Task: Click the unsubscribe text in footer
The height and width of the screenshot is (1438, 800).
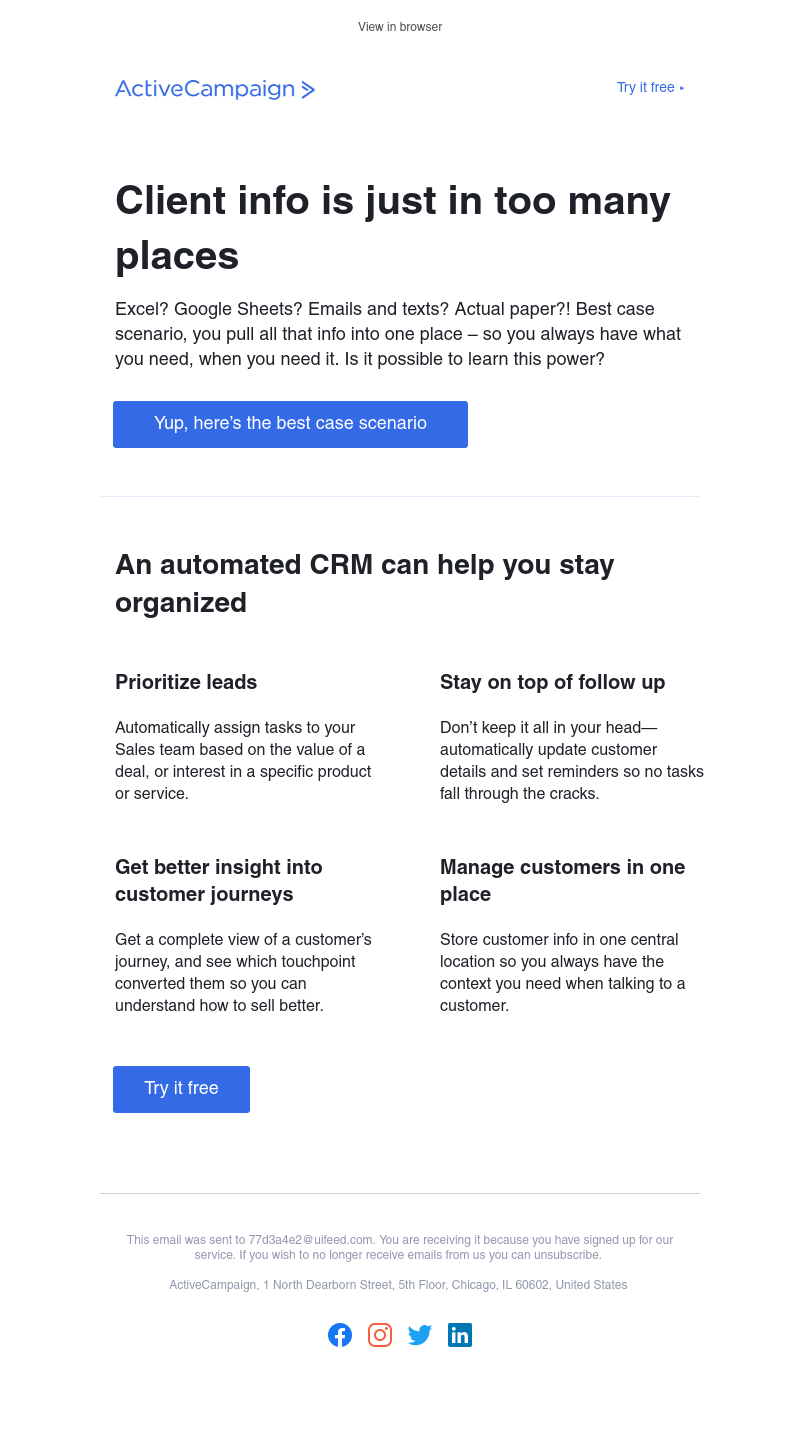Action: [571, 1255]
